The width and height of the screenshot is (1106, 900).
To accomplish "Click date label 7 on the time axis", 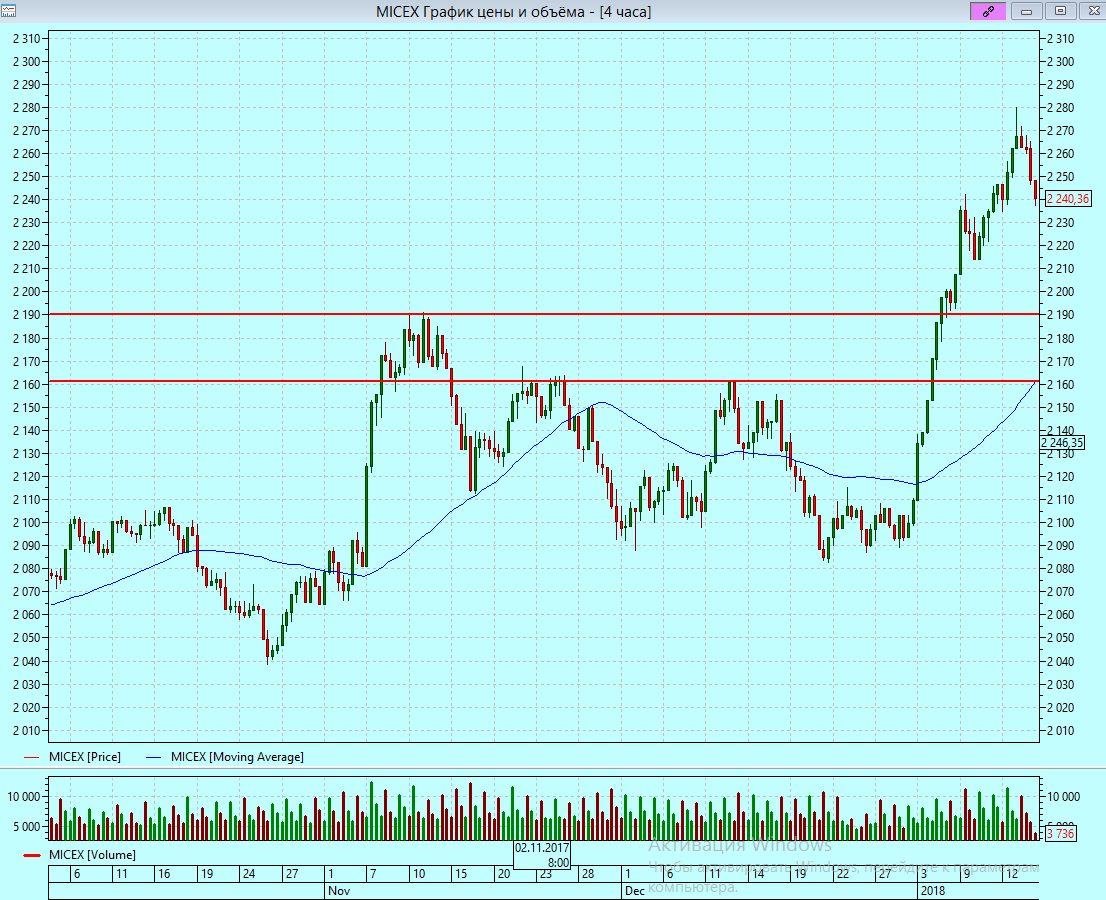I will tap(373, 874).
